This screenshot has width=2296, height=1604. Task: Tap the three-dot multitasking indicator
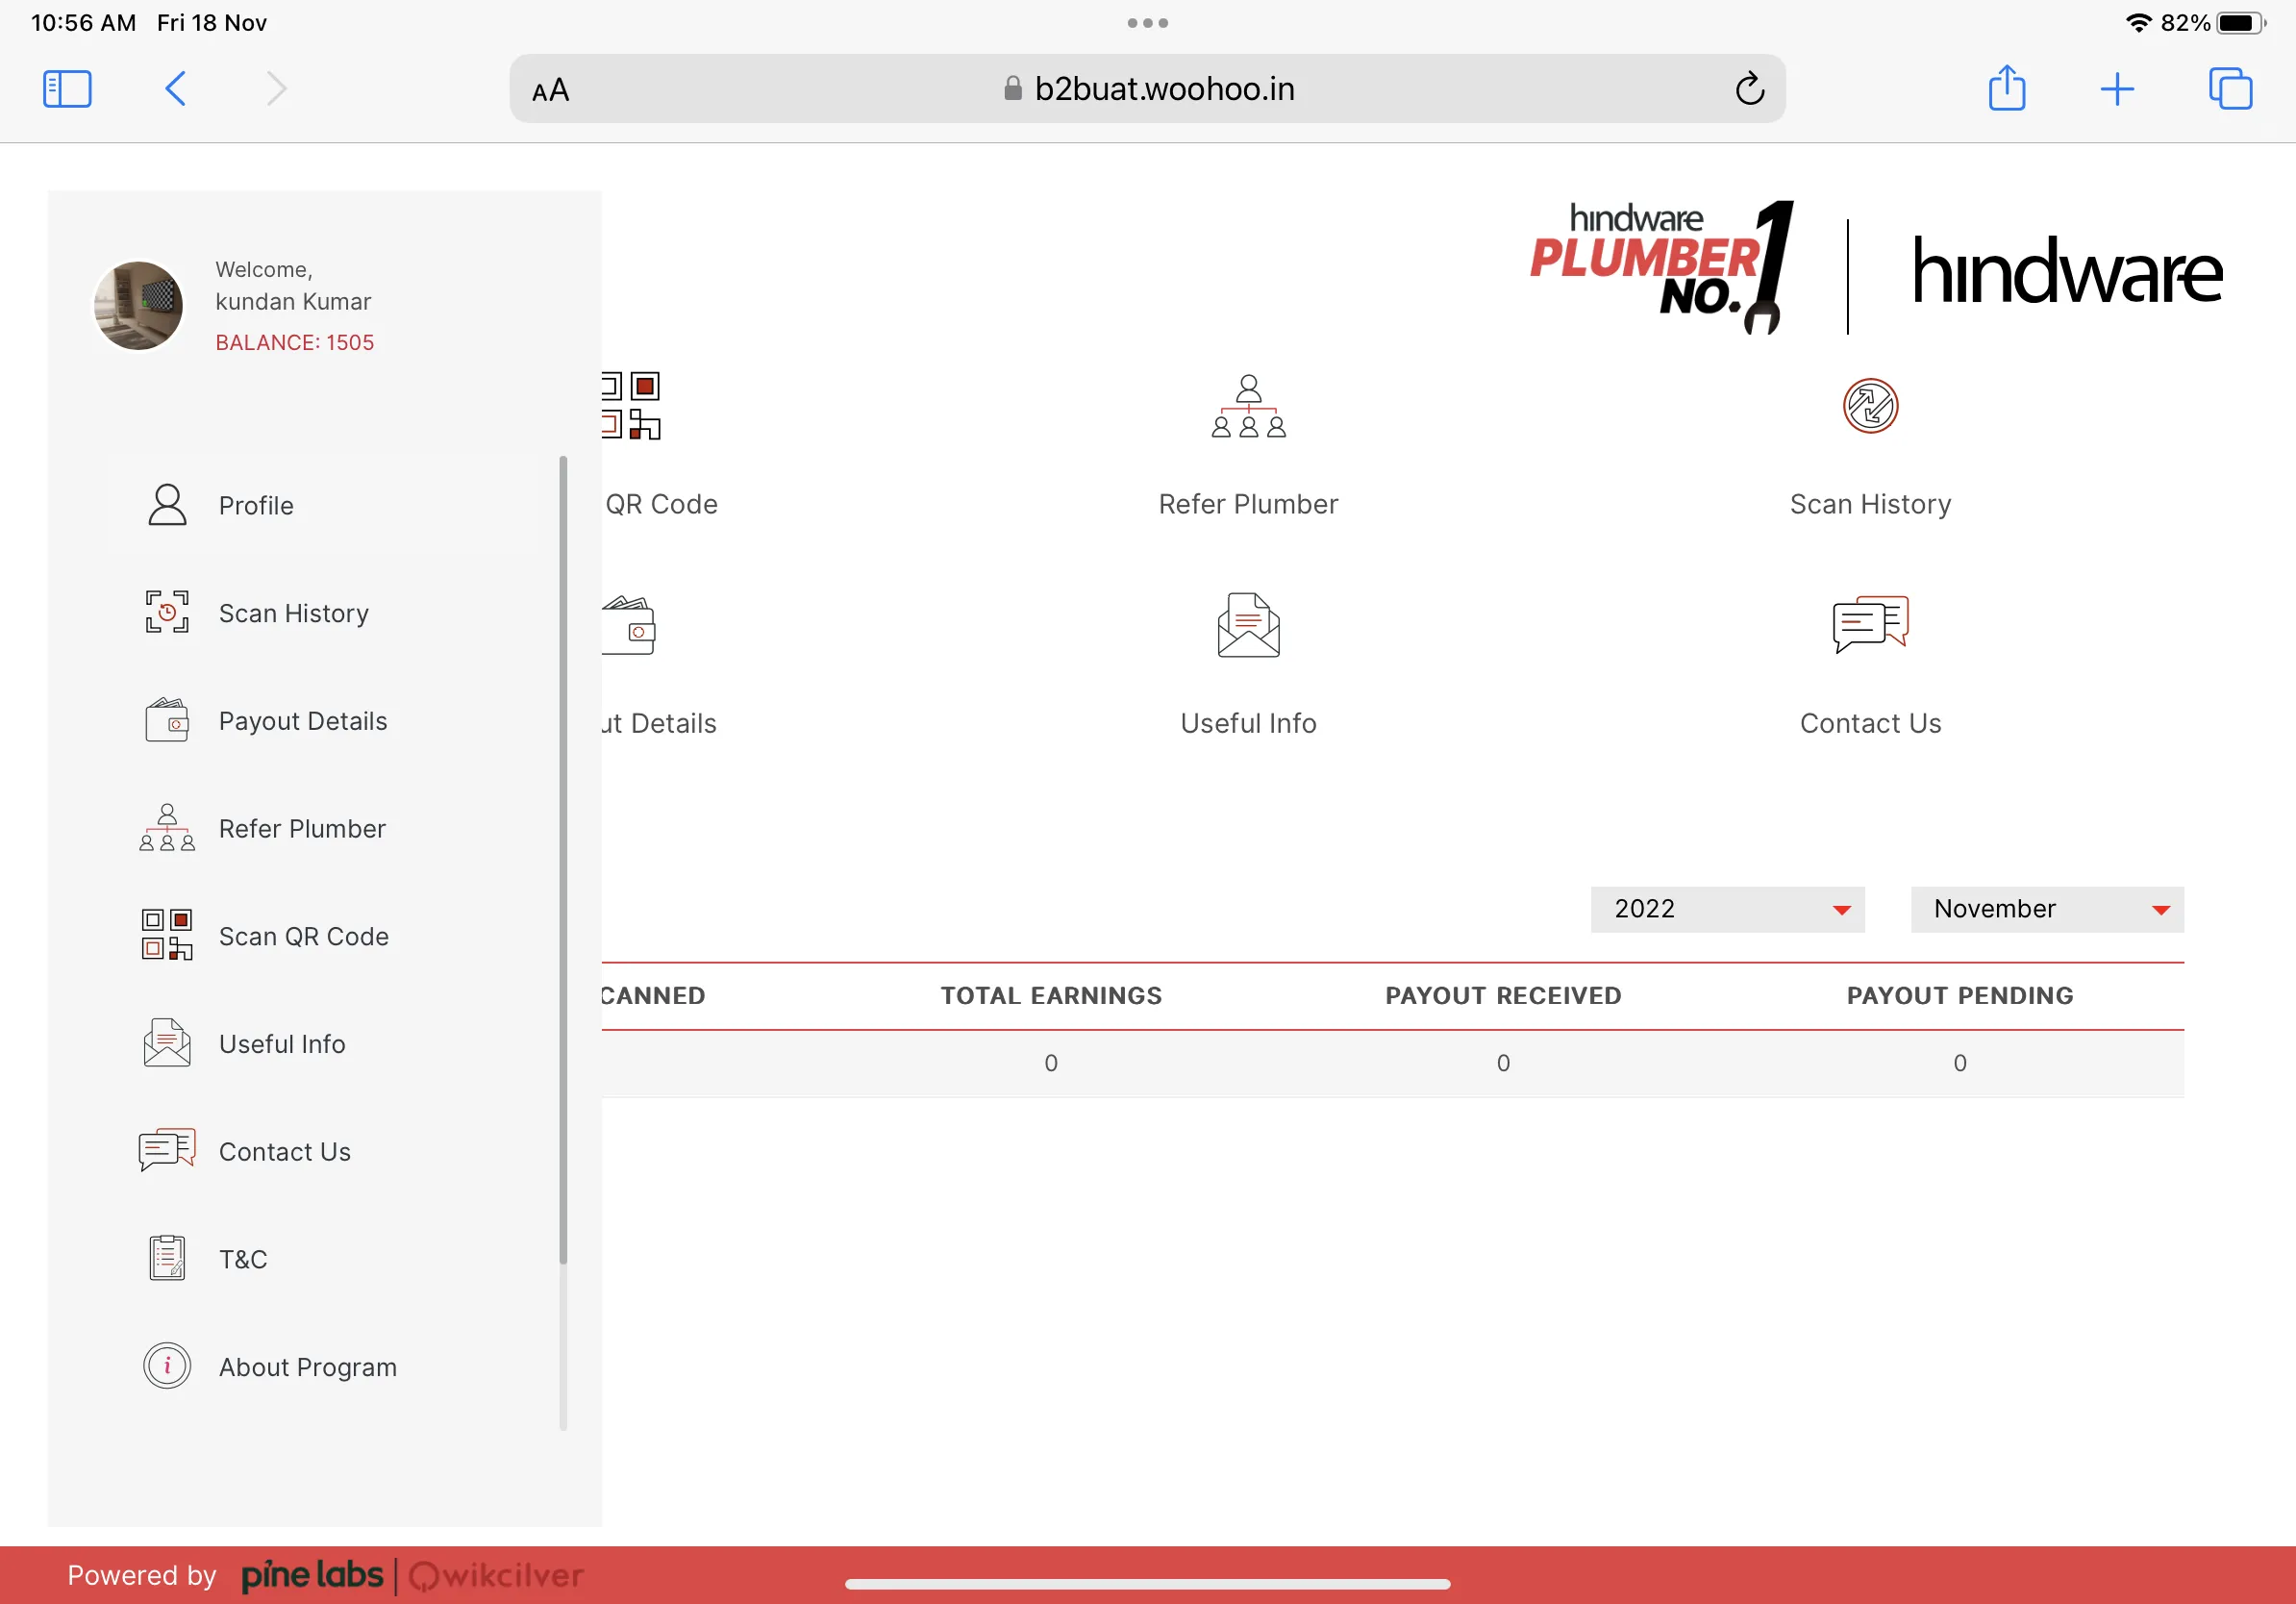pyautogui.click(x=1147, y=23)
